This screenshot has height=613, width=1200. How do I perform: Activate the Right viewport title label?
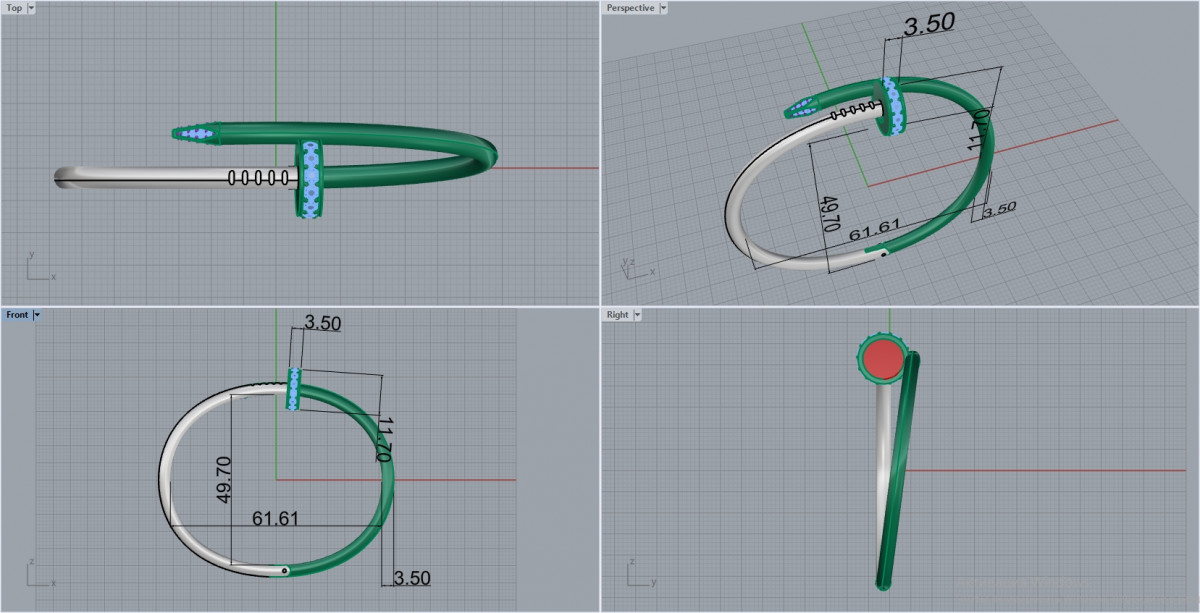coord(618,315)
